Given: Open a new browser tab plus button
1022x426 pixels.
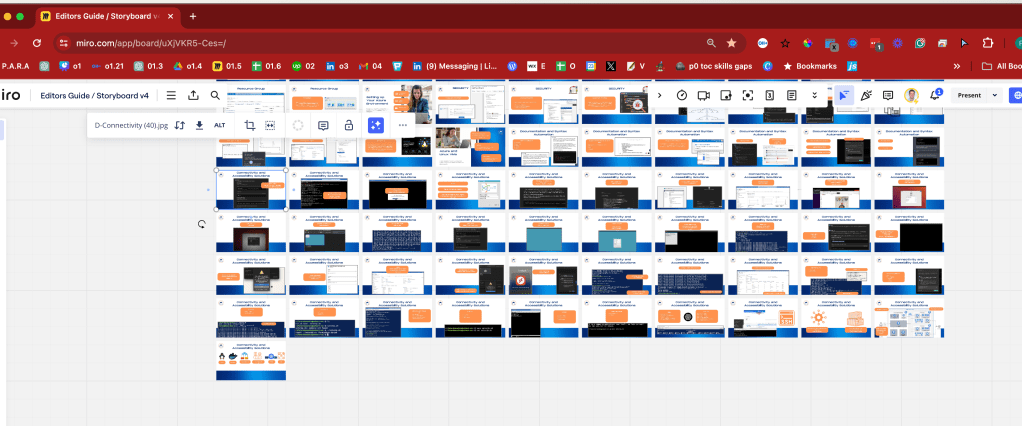Looking at the screenshot, I should point(193,16).
